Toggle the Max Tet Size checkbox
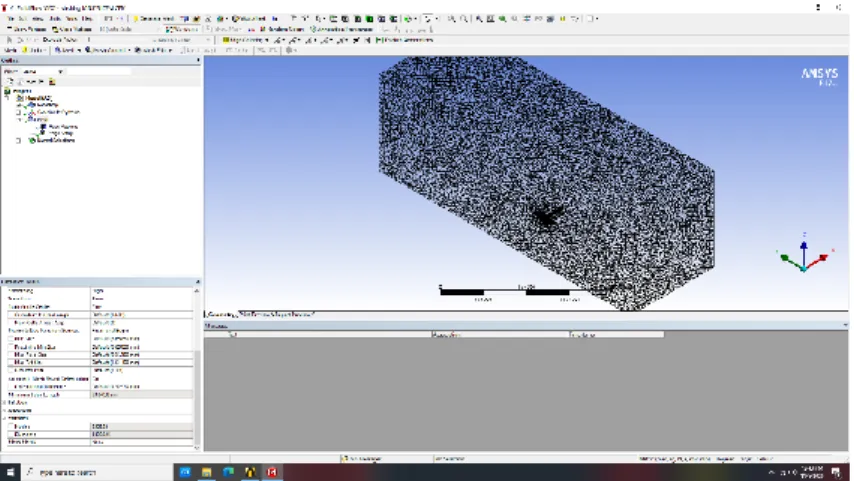 (x=11, y=362)
